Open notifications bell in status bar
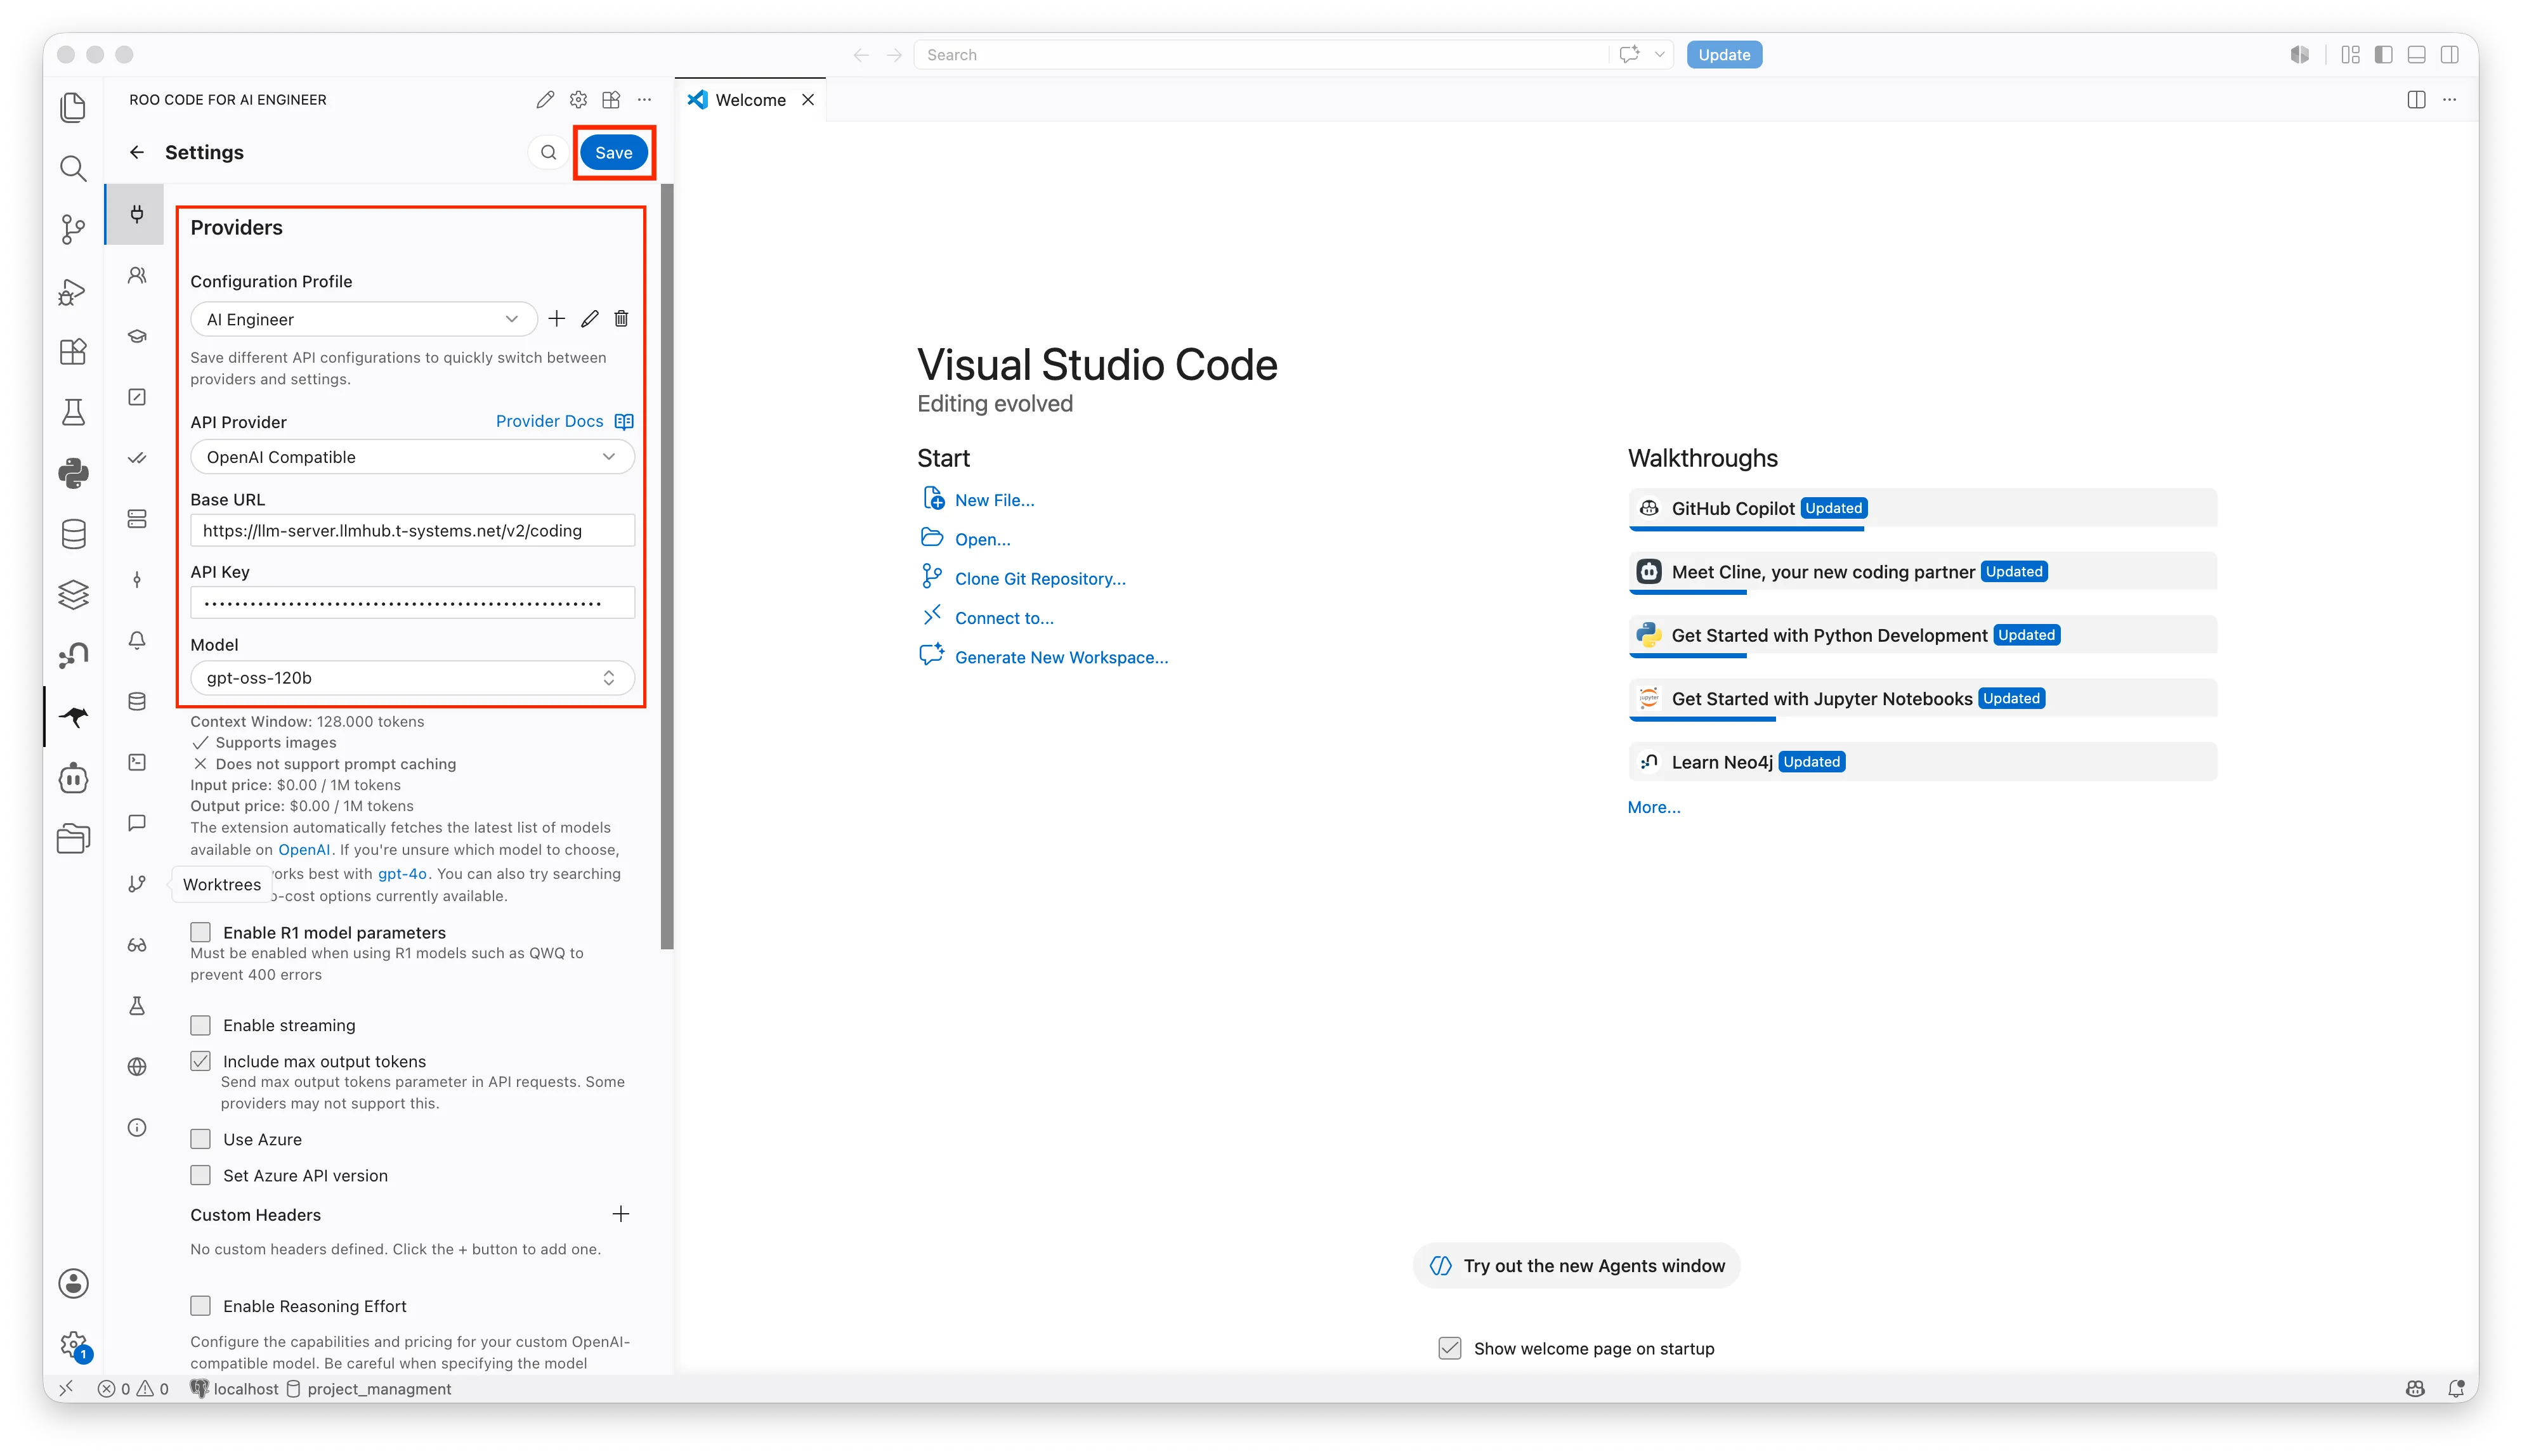2522x1456 pixels. pos(2456,1388)
